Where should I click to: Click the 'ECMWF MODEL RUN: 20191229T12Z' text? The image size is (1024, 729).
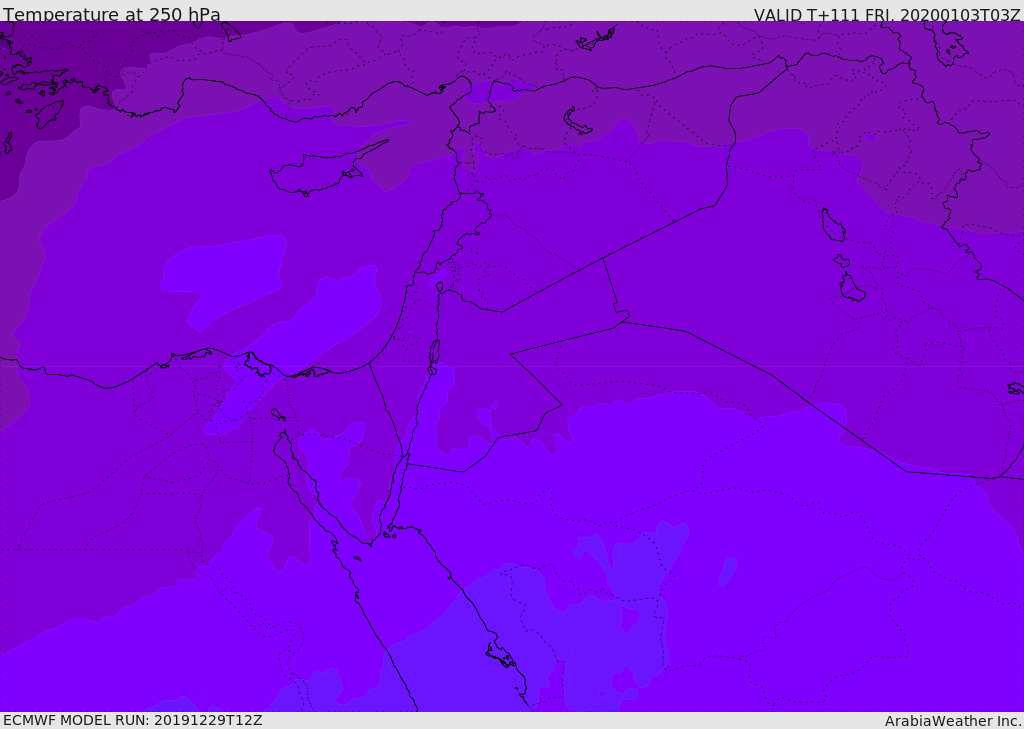pyautogui.click(x=133, y=720)
